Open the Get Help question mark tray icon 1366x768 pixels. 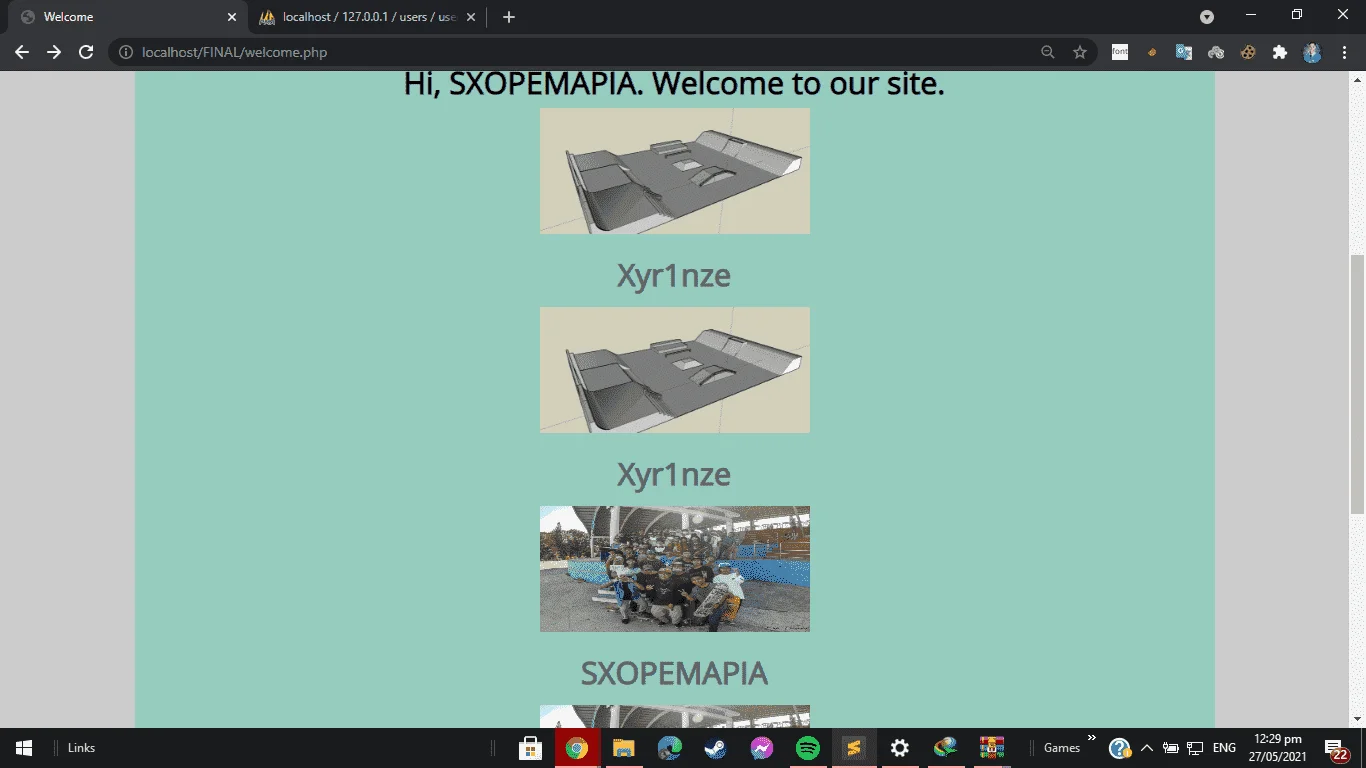click(1120, 748)
